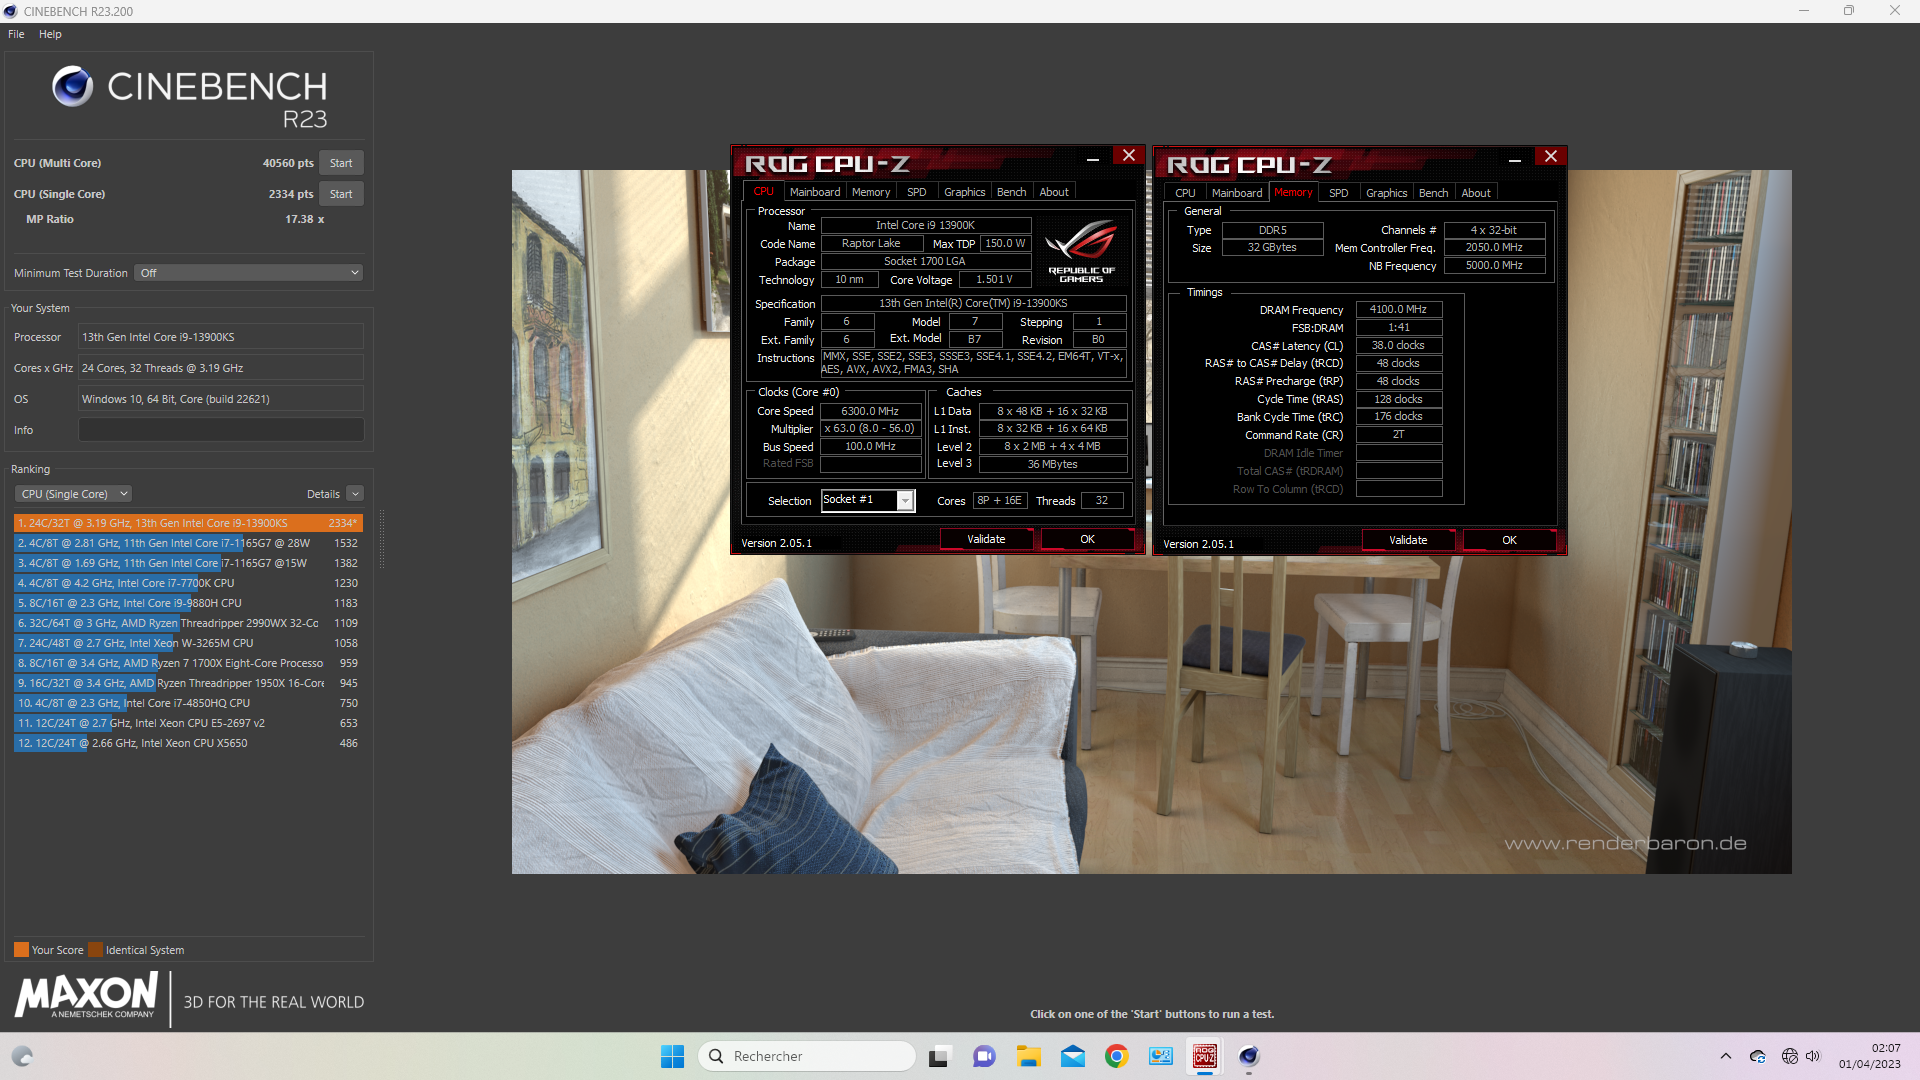Click the Windows Start logo

(672, 1056)
